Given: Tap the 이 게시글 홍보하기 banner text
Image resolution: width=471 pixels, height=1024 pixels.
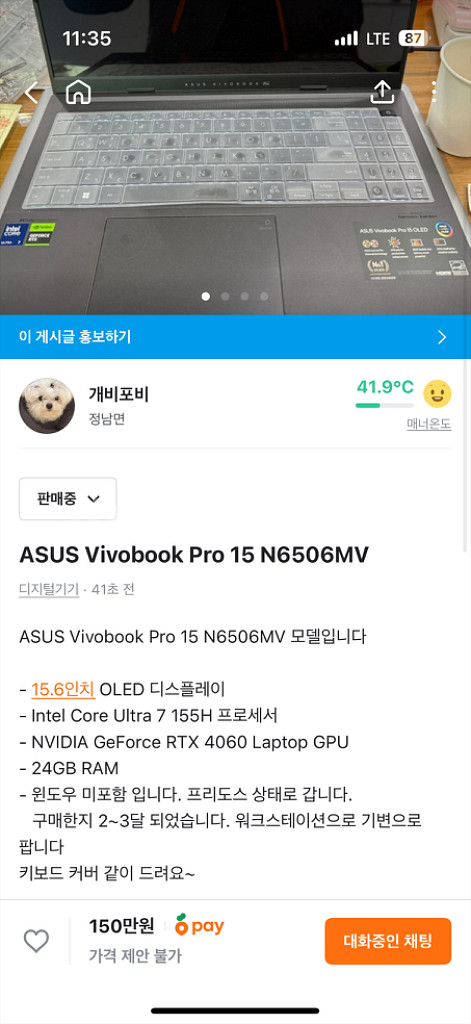Looking at the screenshot, I should click(75, 337).
